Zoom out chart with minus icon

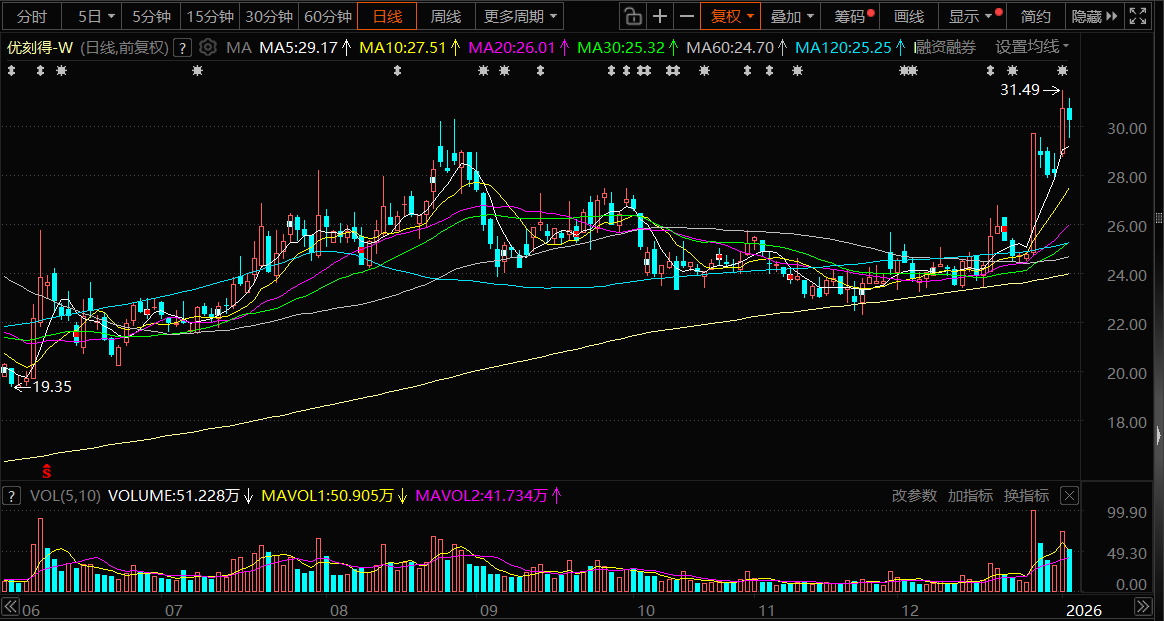(x=687, y=16)
